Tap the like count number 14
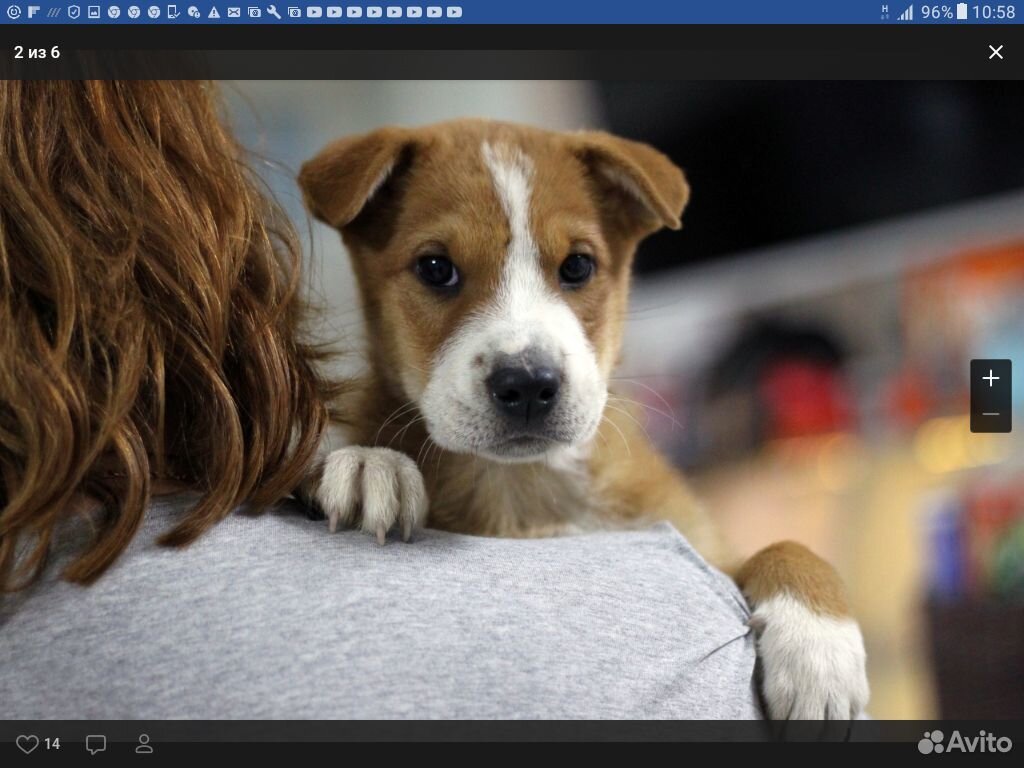Screen dimensions: 1024x768 pyautogui.click(x=52, y=744)
